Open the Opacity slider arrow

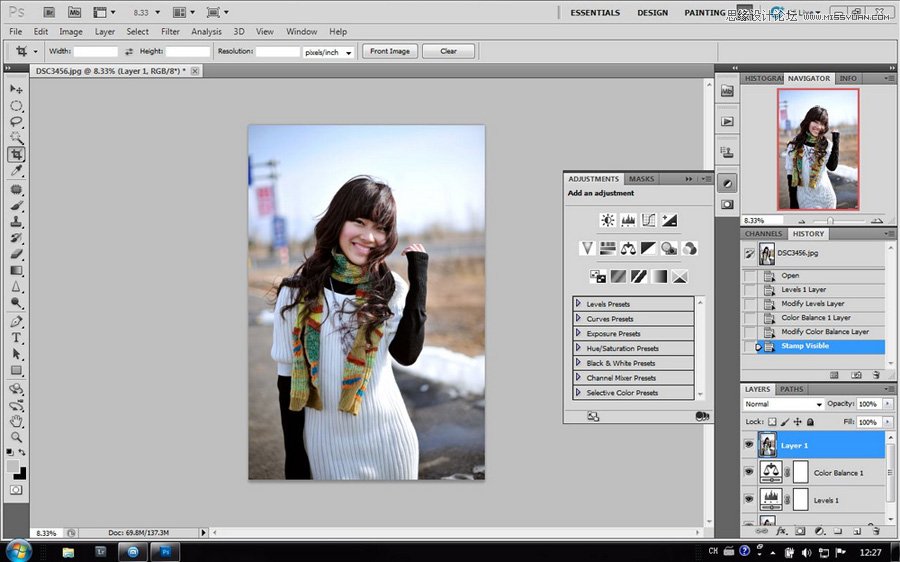889,404
